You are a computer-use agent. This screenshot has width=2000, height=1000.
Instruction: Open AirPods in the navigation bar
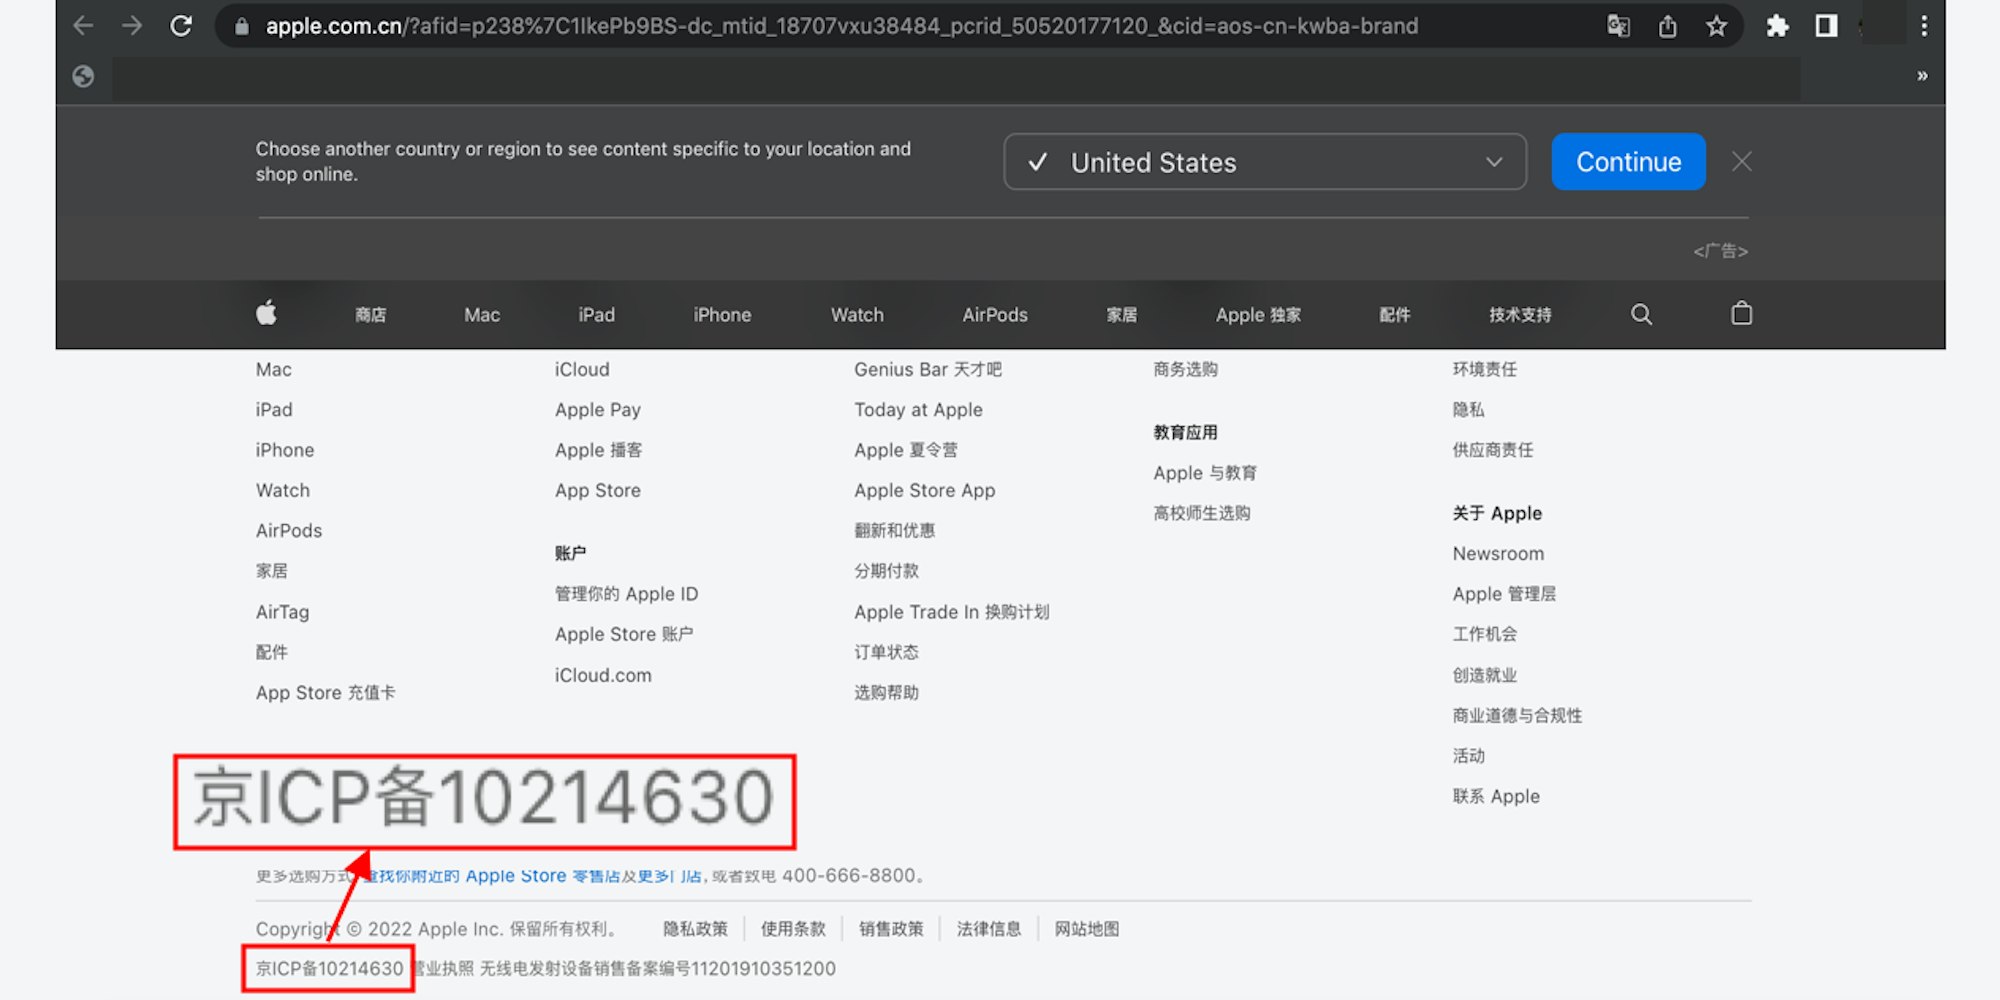tap(995, 315)
